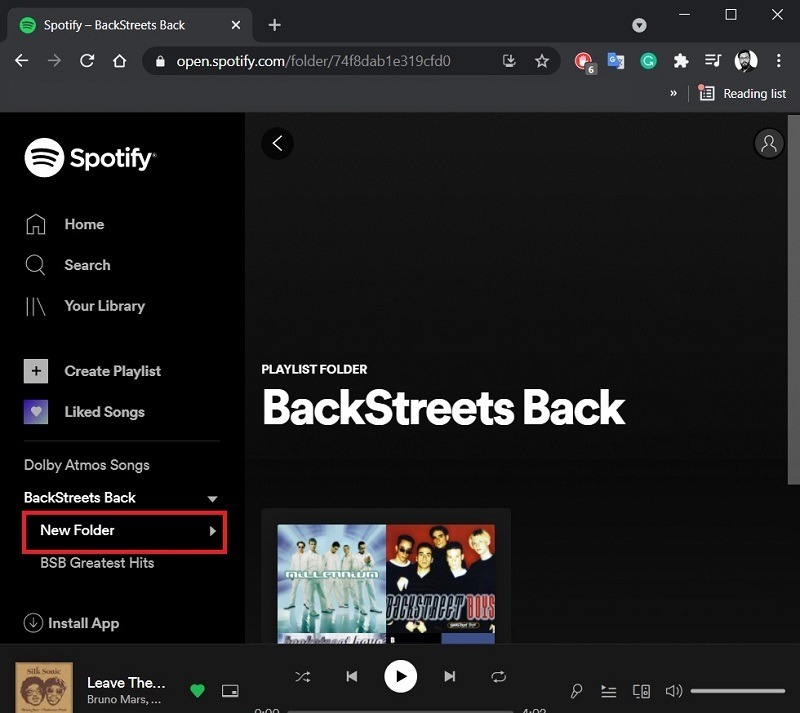800x713 pixels.
Task: Switch to the Spotify browser tab
Action: point(120,24)
